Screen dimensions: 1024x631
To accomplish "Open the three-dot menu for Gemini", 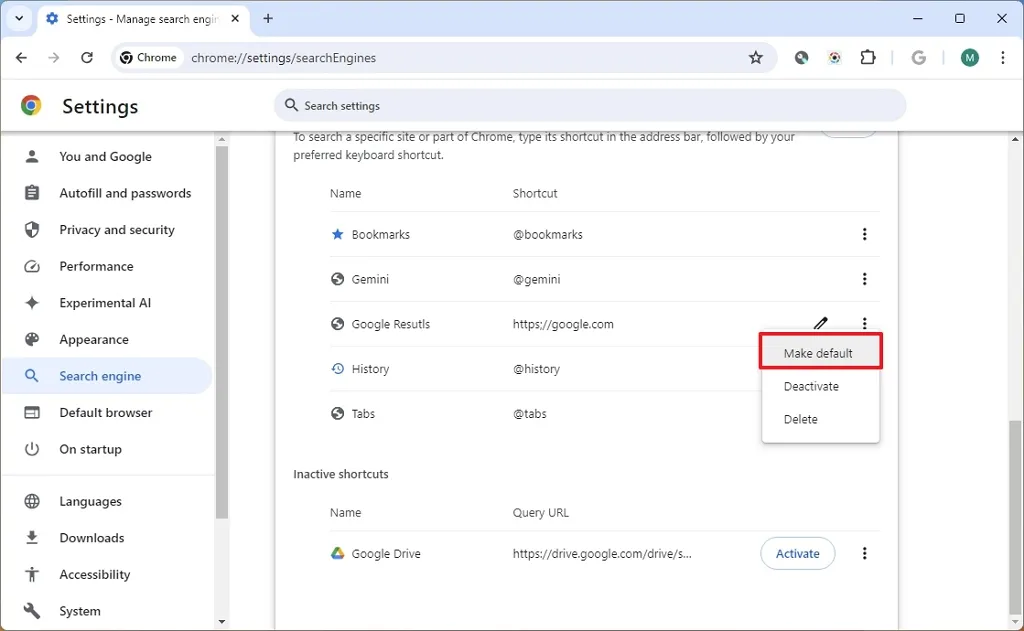I will click(x=864, y=279).
